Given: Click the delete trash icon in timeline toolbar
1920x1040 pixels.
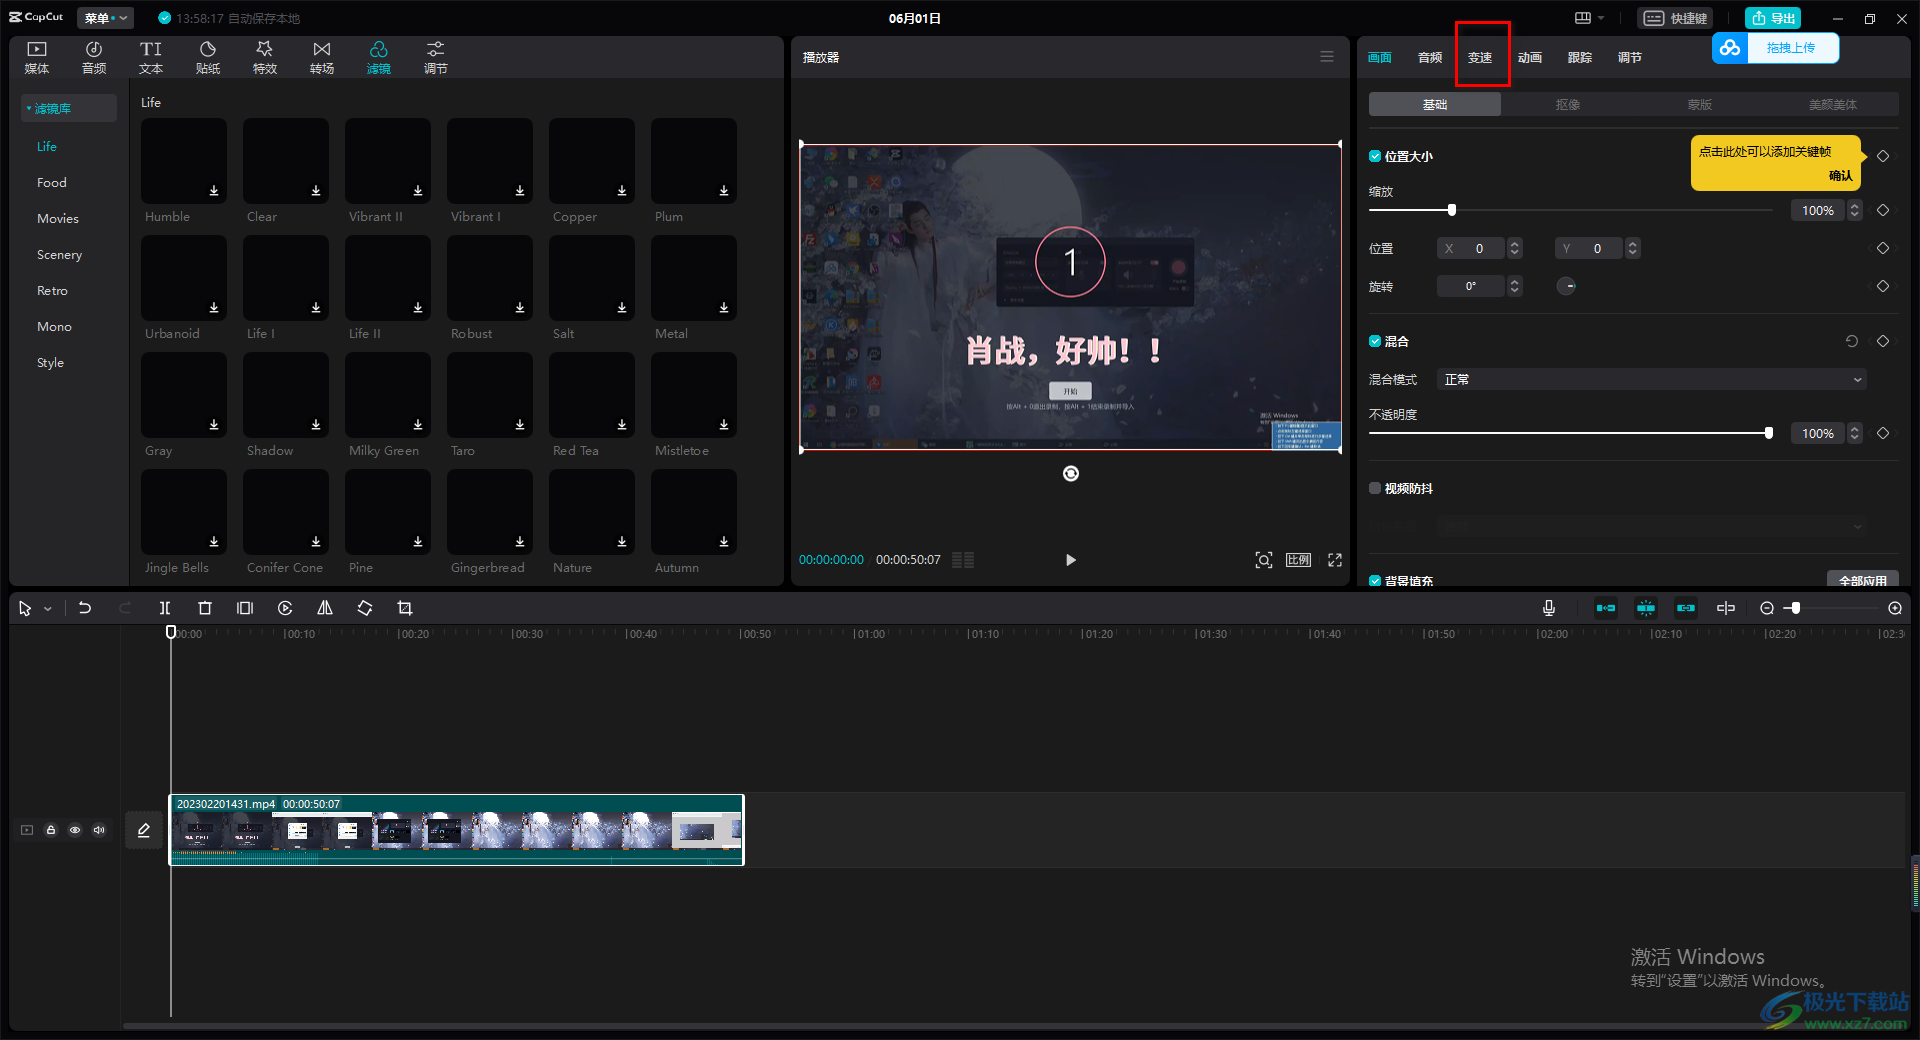Looking at the screenshot, I should tap(205, 608).
